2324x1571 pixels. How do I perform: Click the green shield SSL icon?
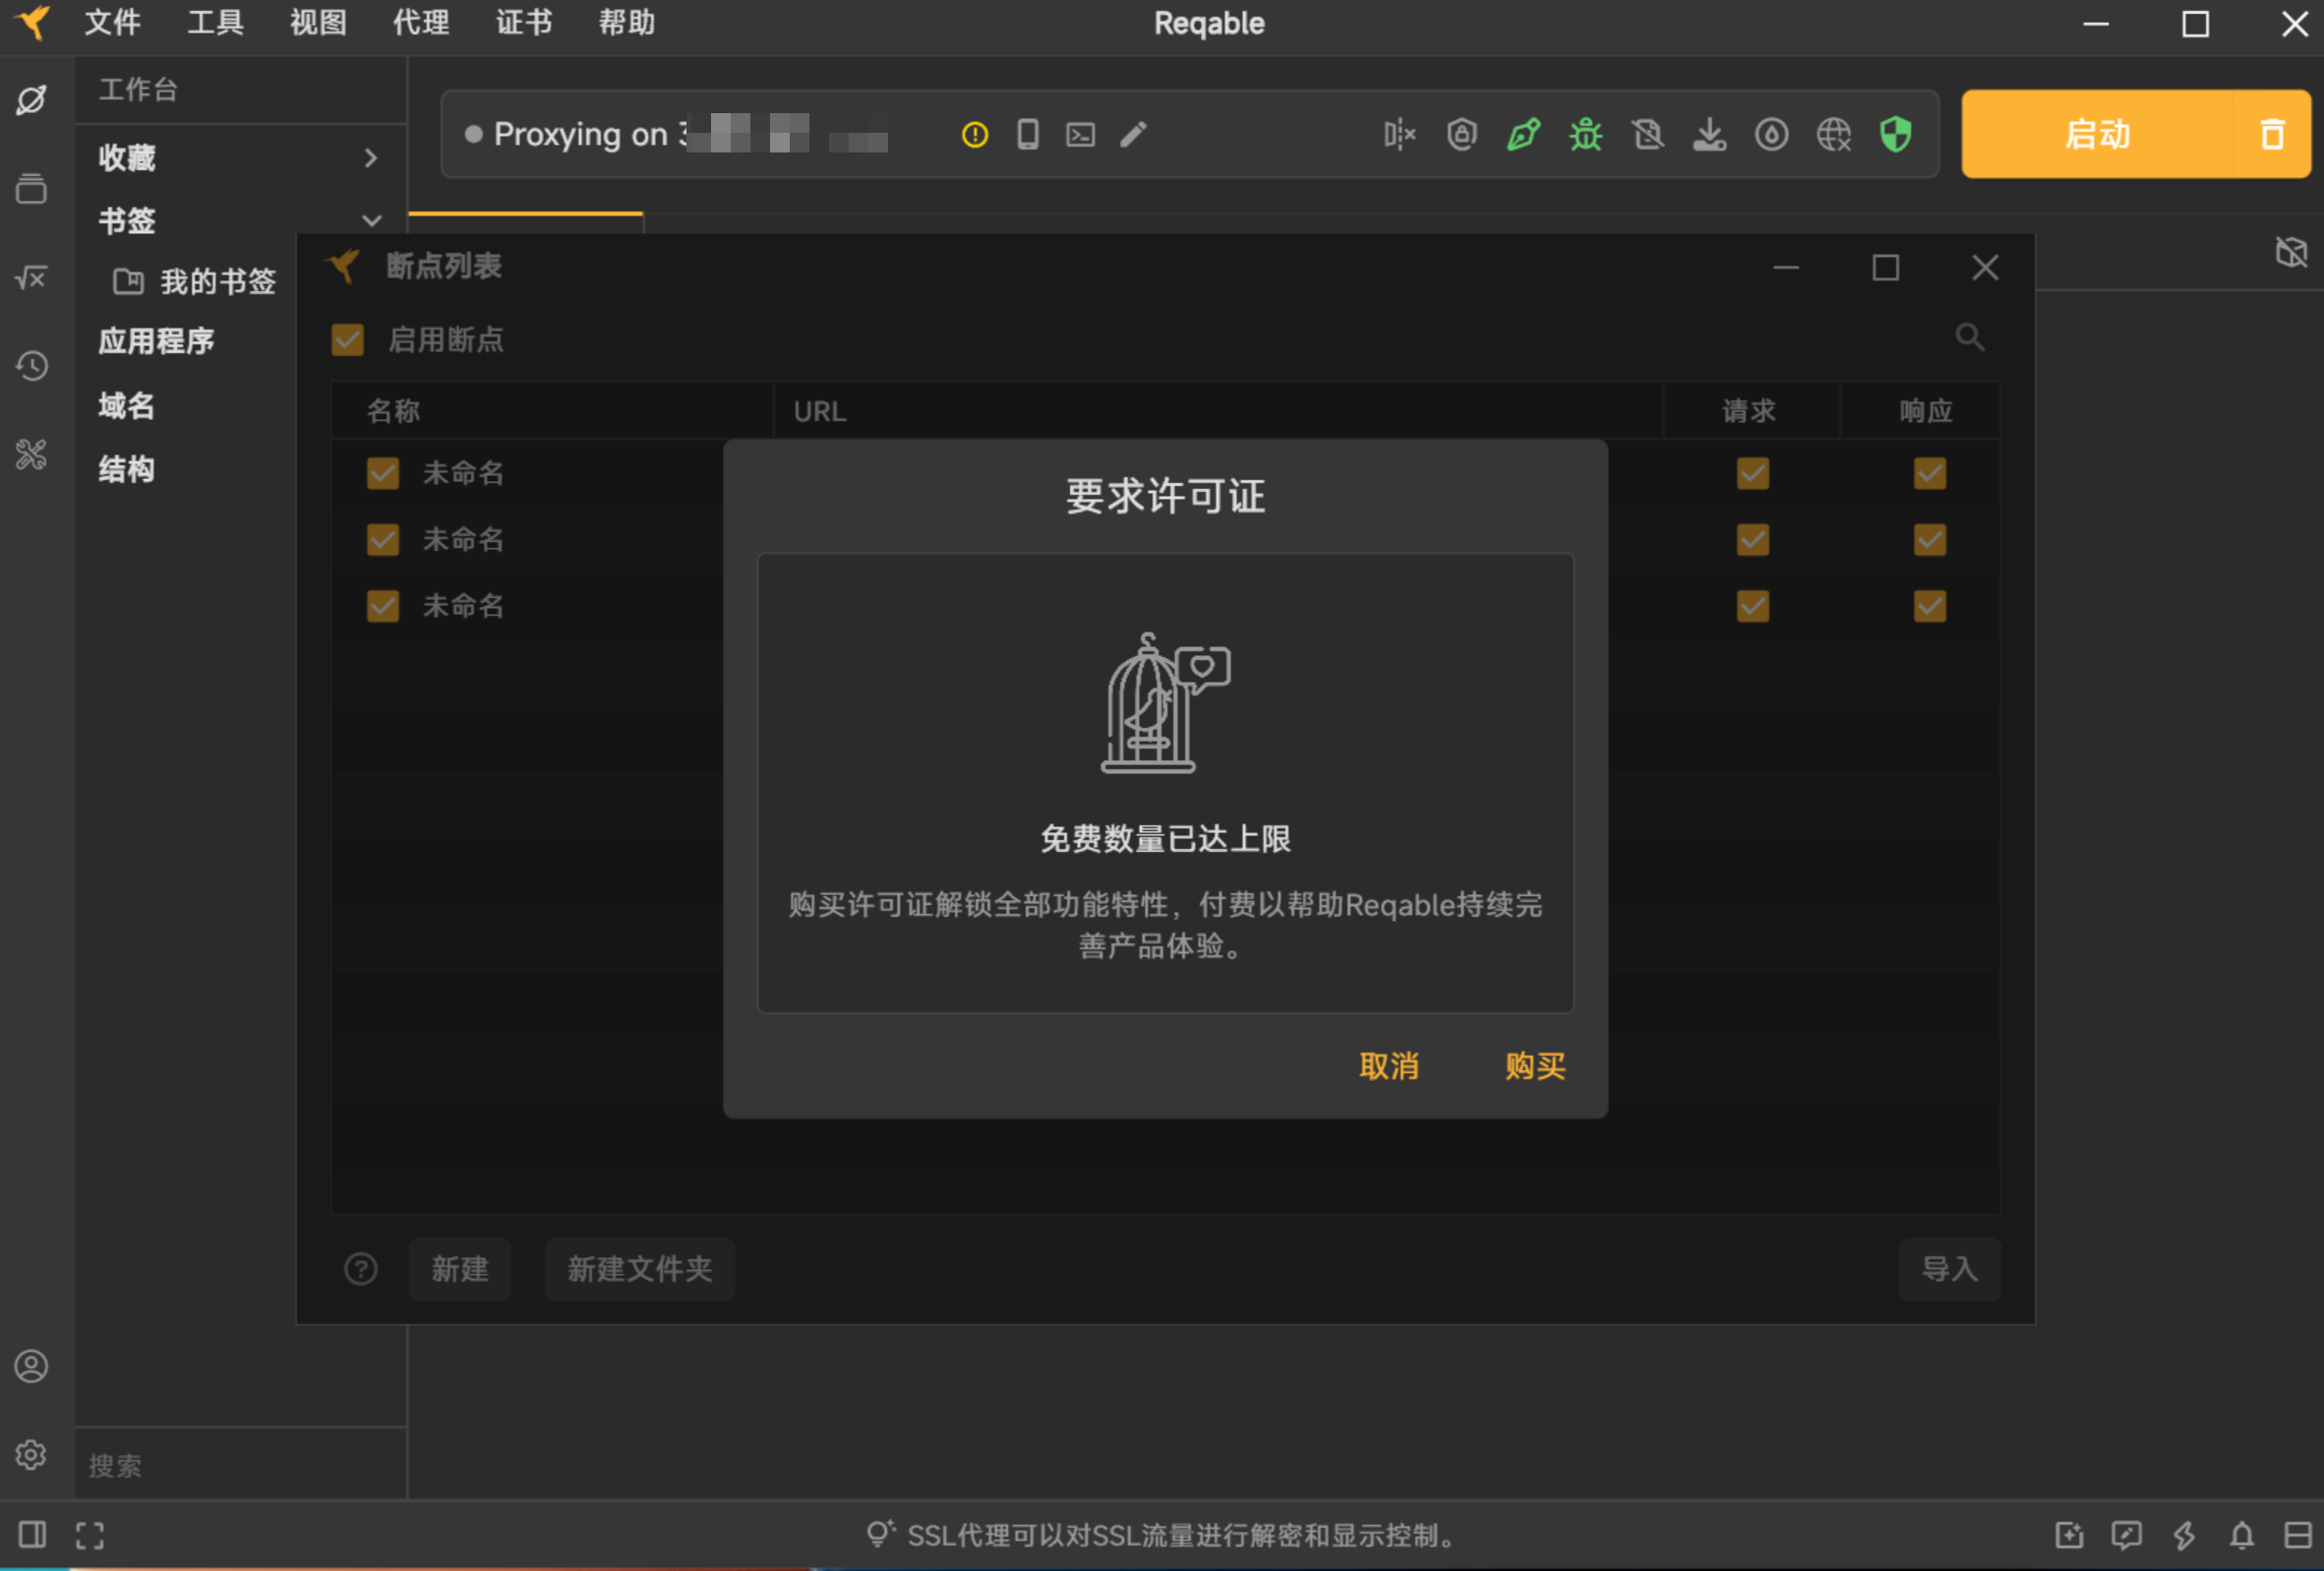[1895, 134]
